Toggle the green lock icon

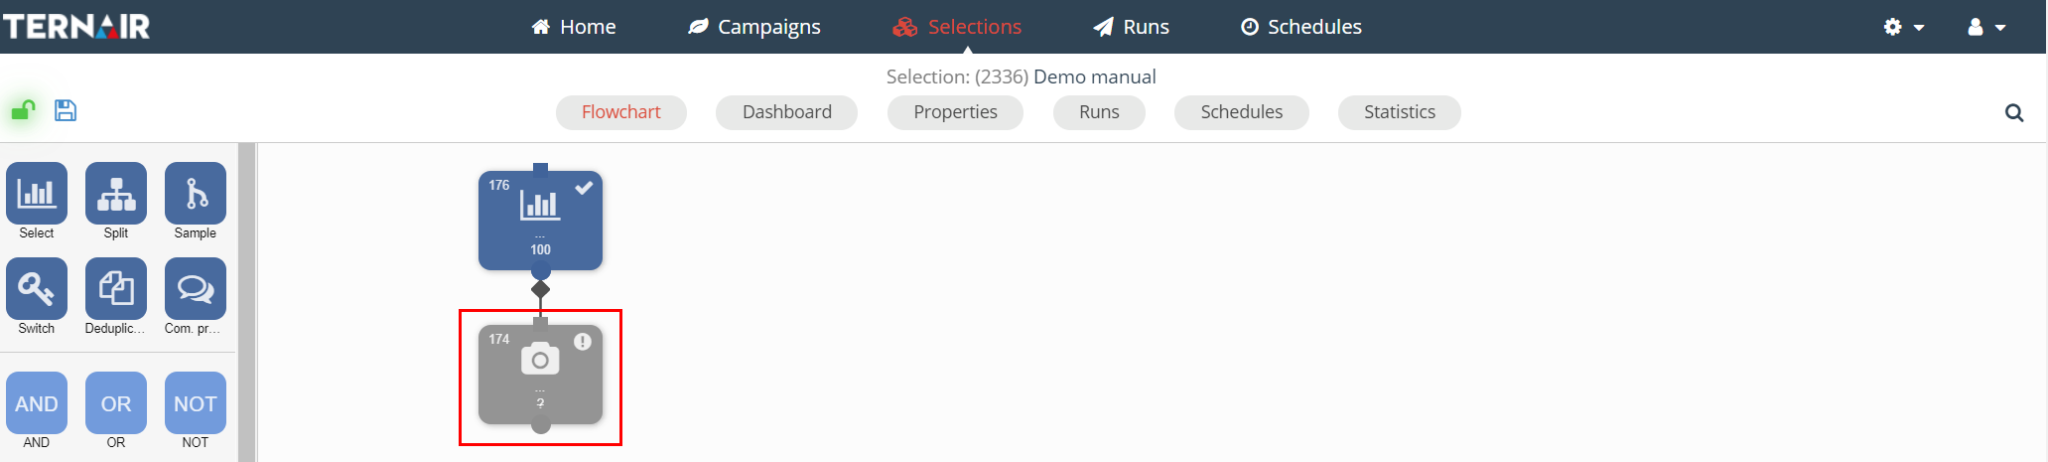point(23,110)
